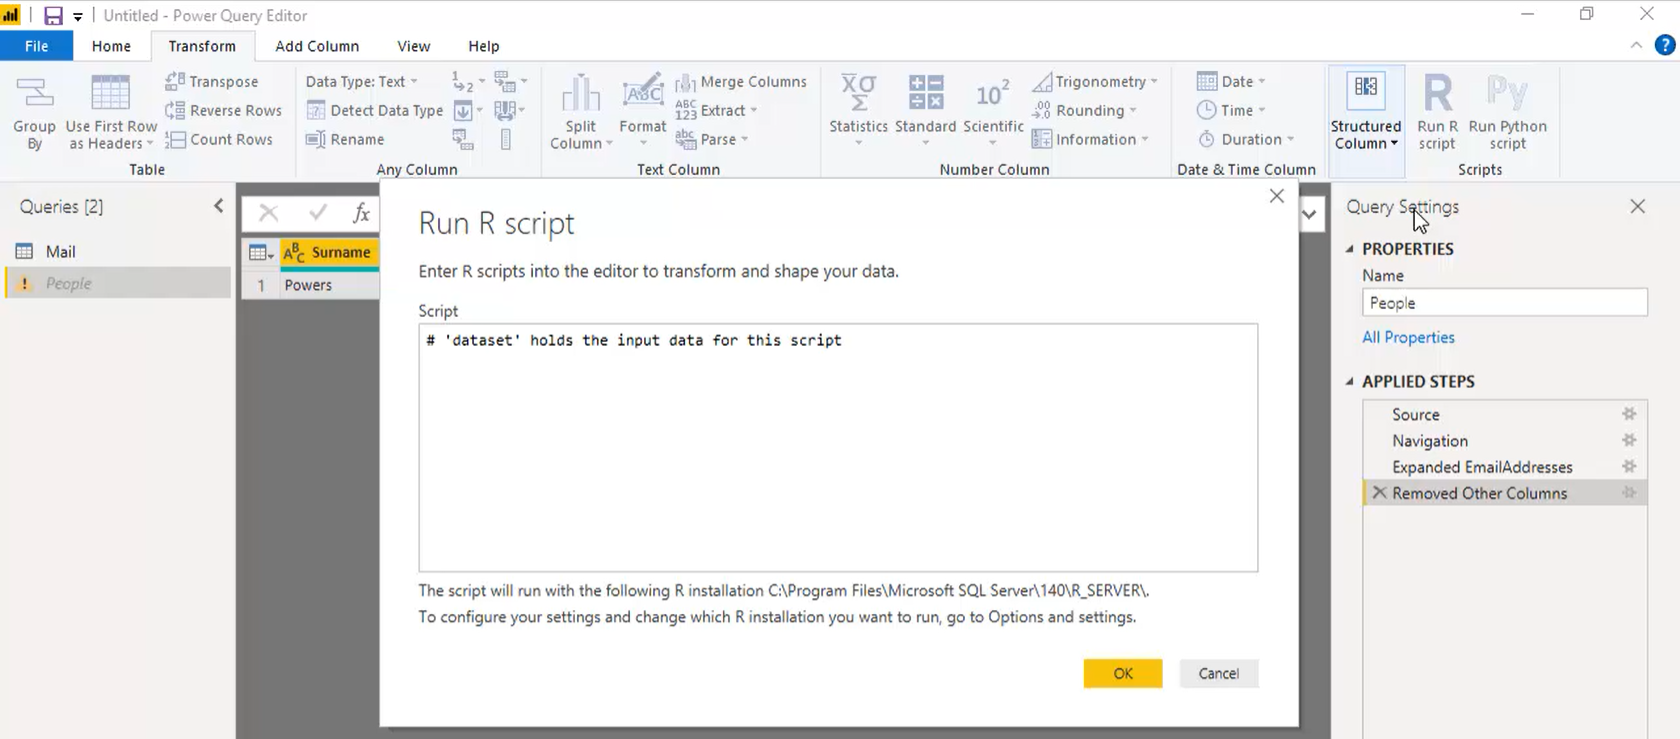The image size is (1680, 739).
Task: Select the People query
Action: click(118, 283)
